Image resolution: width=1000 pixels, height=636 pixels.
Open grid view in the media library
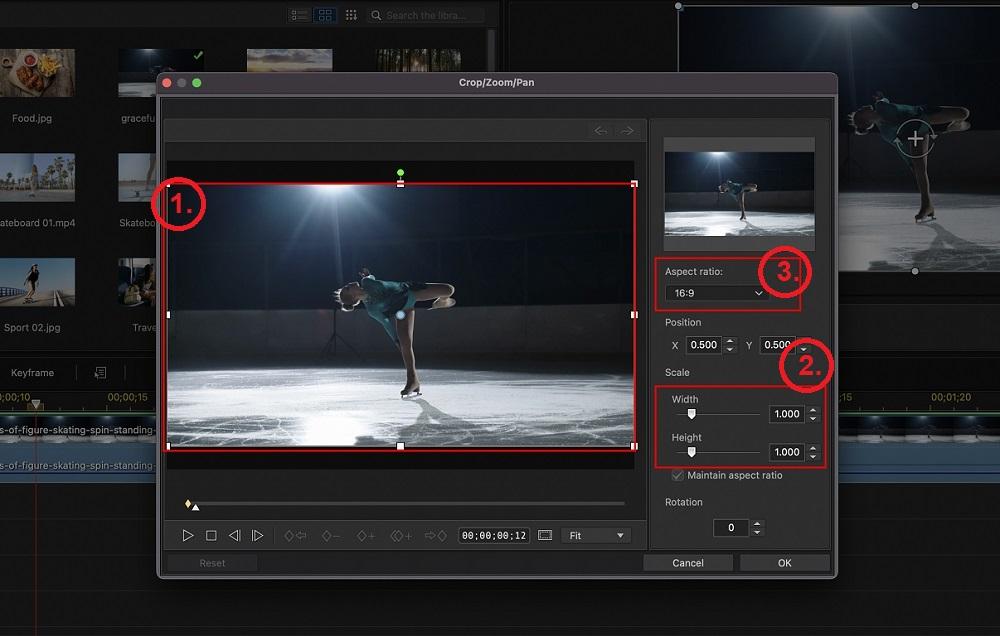(x=324, y=14)
